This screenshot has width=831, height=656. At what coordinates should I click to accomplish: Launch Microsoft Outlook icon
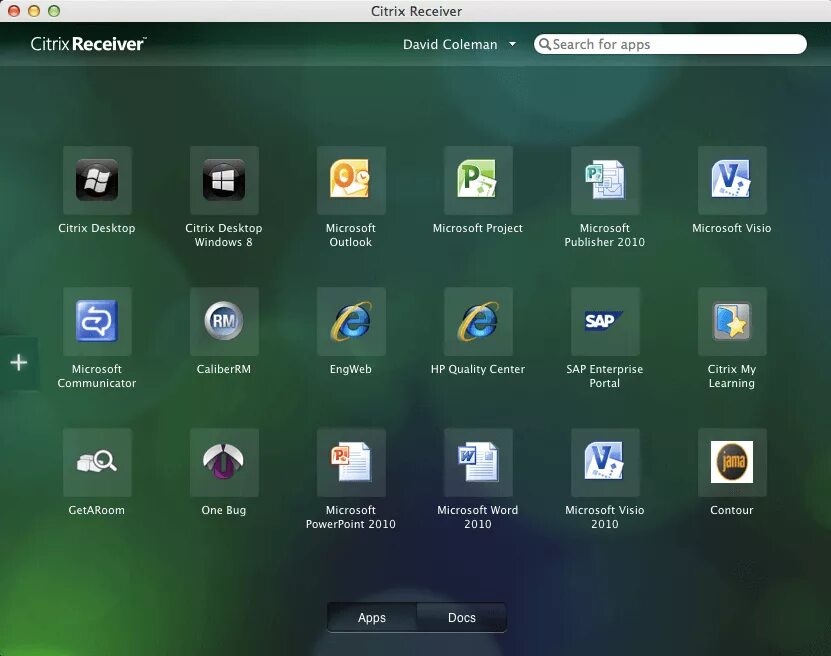[x=351, y=181]
